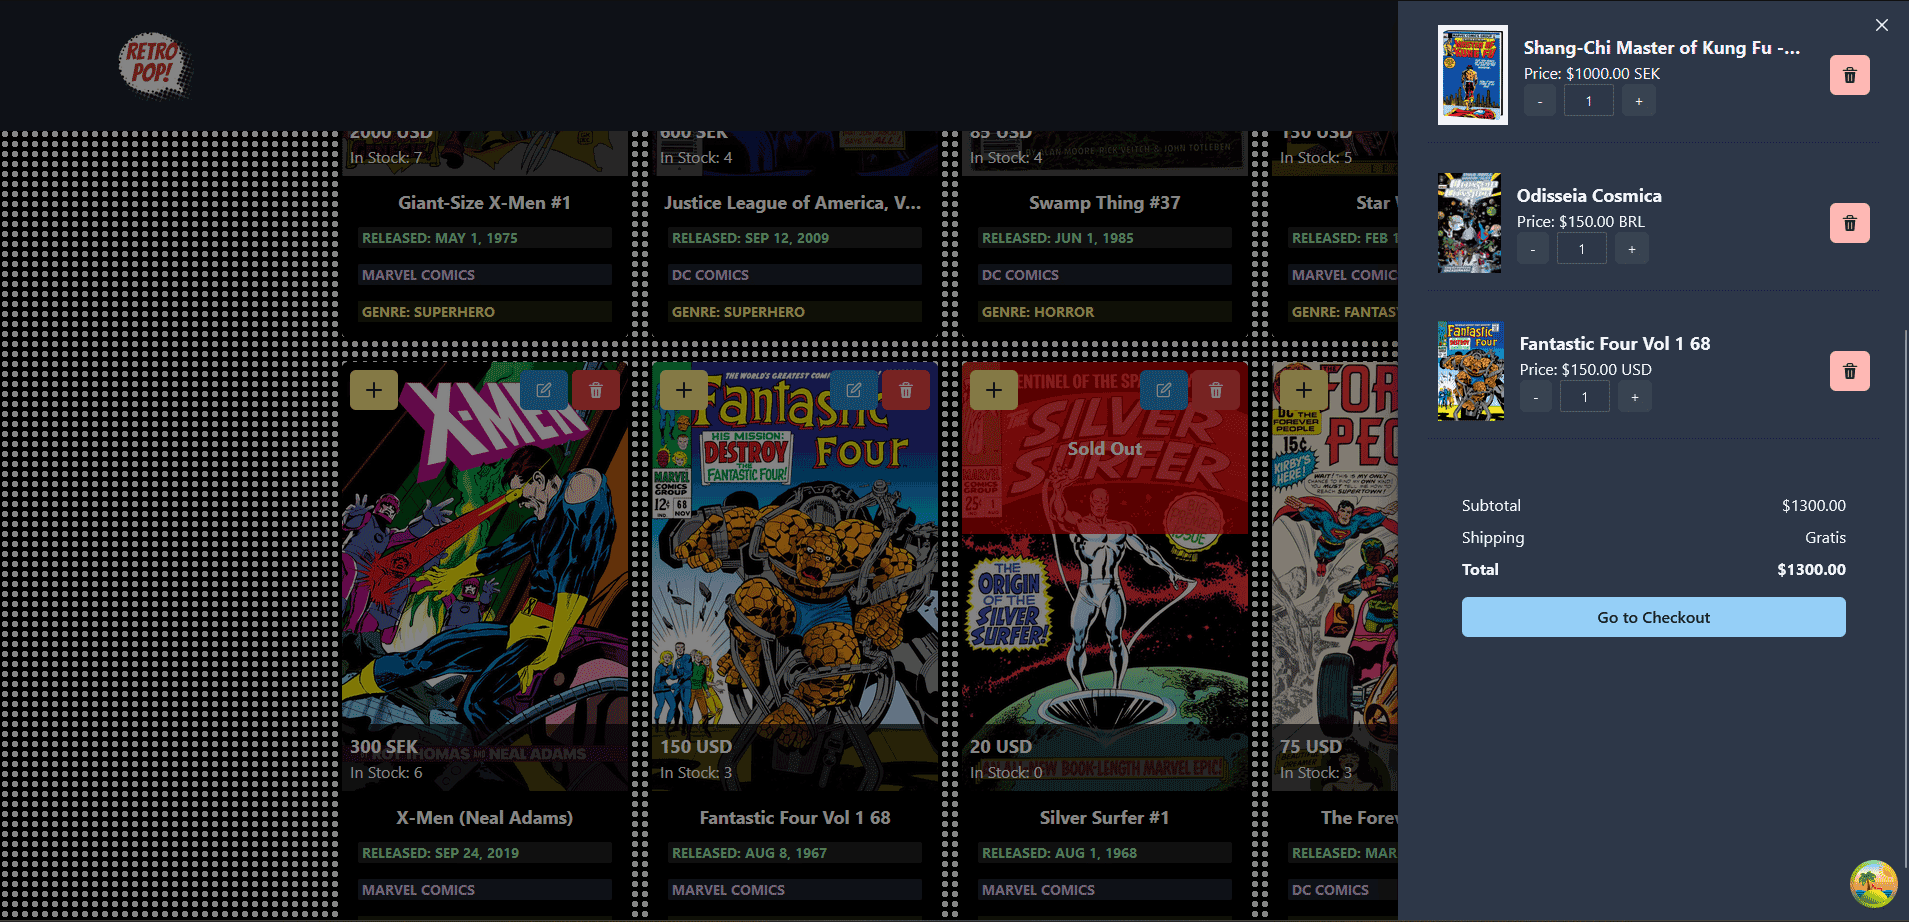Viewport: 1909px width, 922px height.
Task: Open the edit icon on Silver Surfer #1
Action: 1163,389
